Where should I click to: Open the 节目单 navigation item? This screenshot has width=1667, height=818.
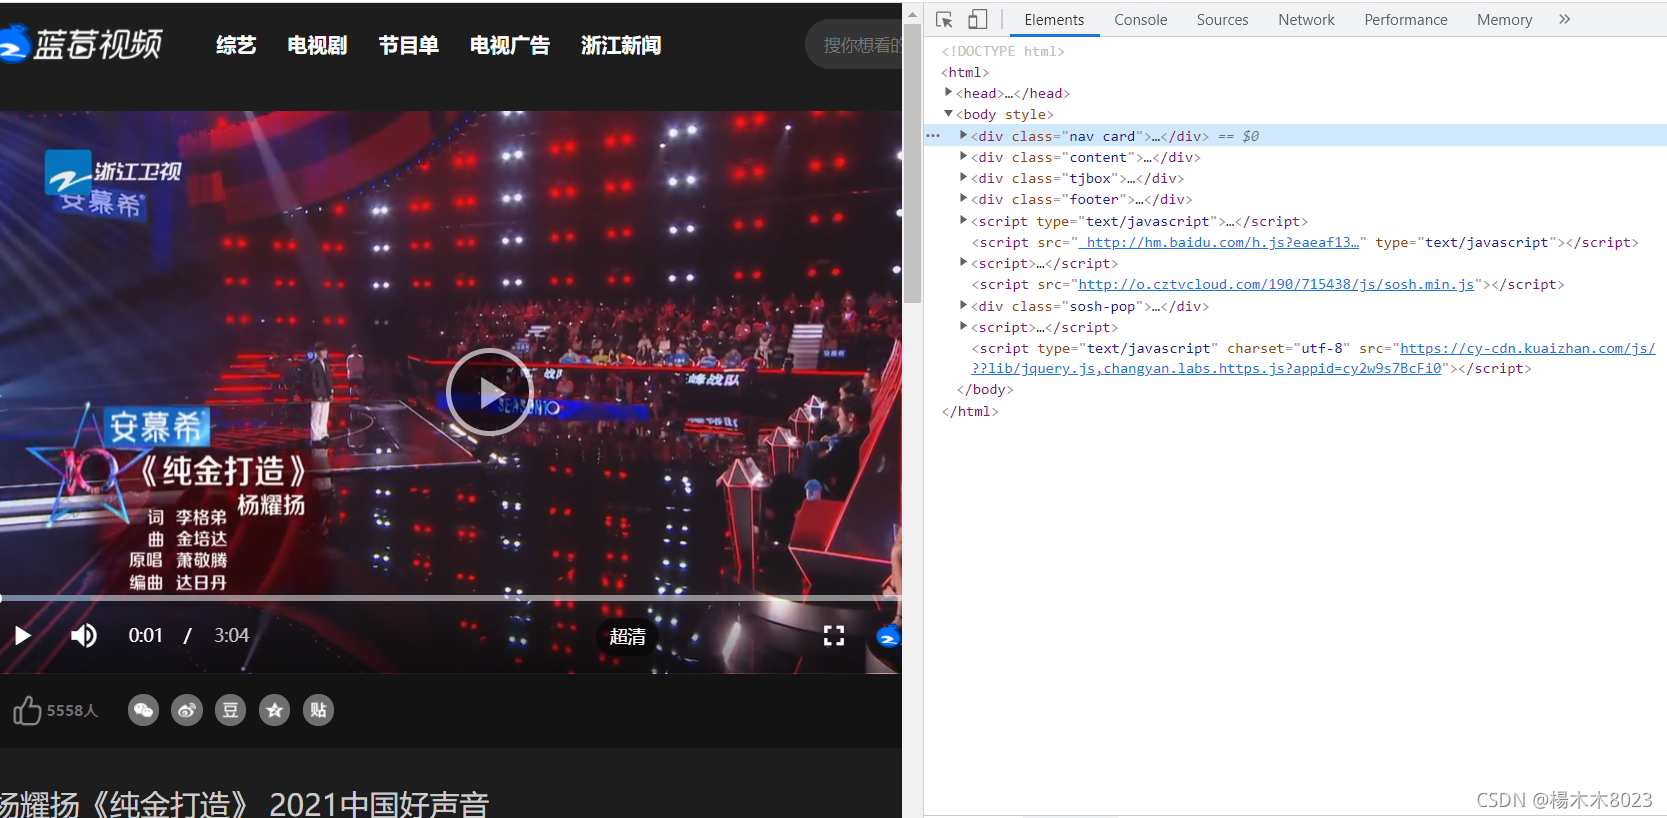(408, 45)
